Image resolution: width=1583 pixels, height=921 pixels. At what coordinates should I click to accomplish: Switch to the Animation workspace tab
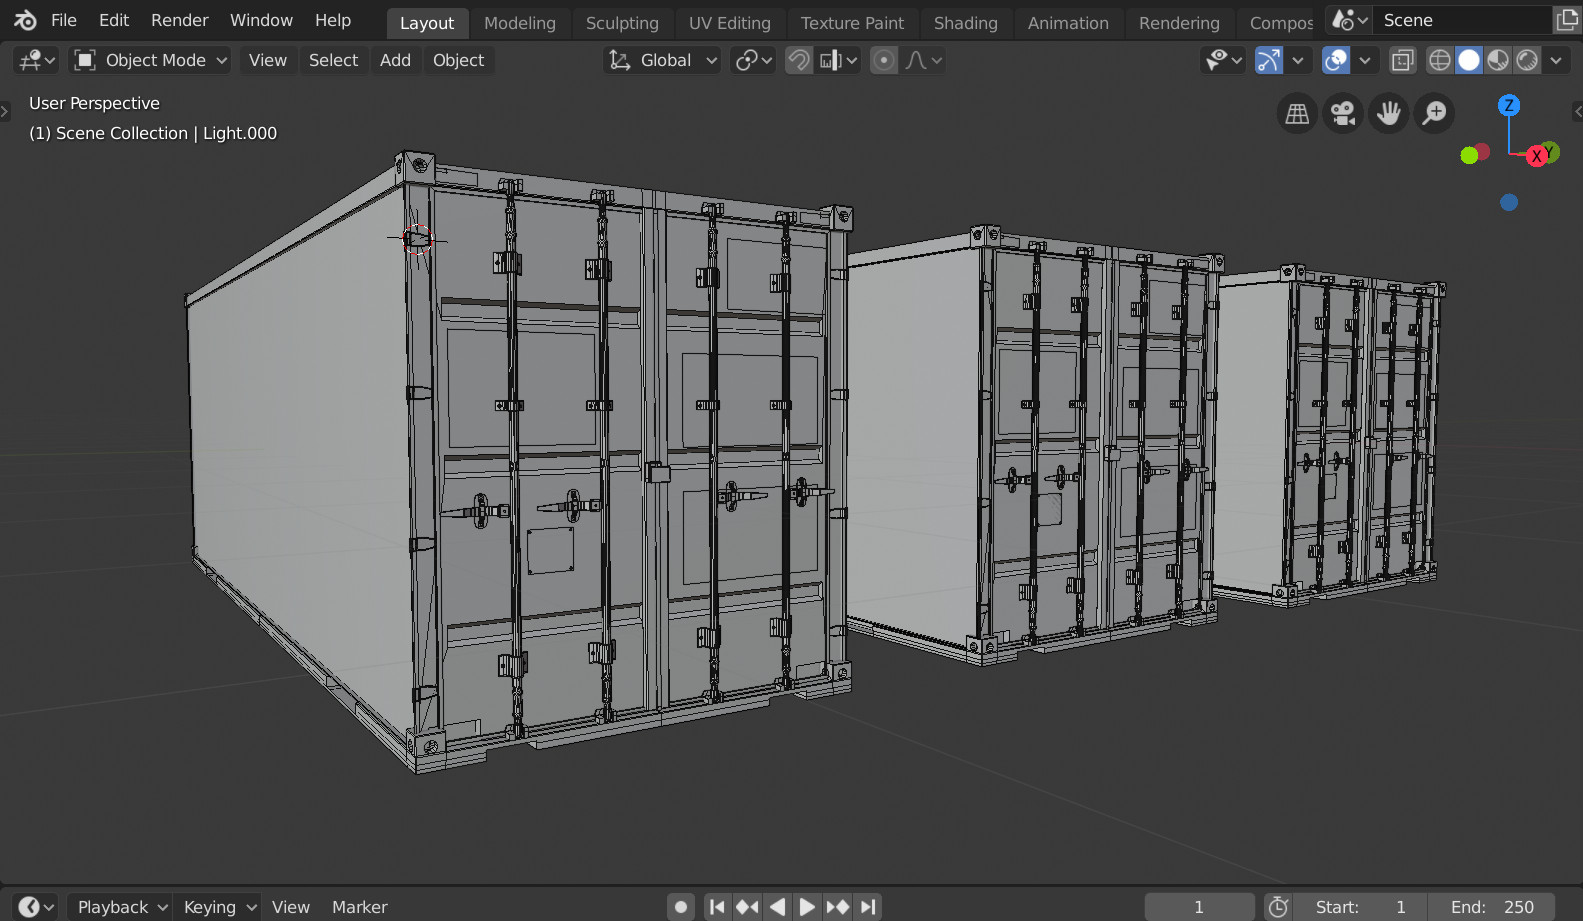1068,23
